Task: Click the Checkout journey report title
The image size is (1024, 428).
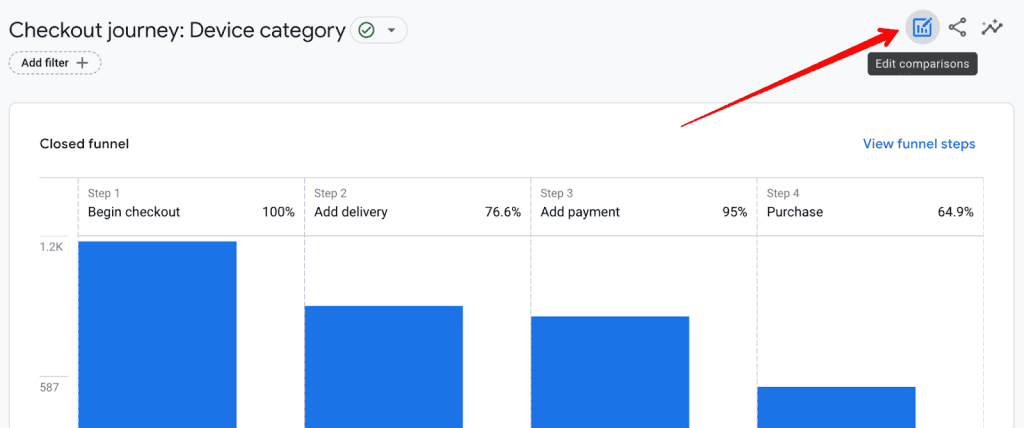Action: (177, 31)
